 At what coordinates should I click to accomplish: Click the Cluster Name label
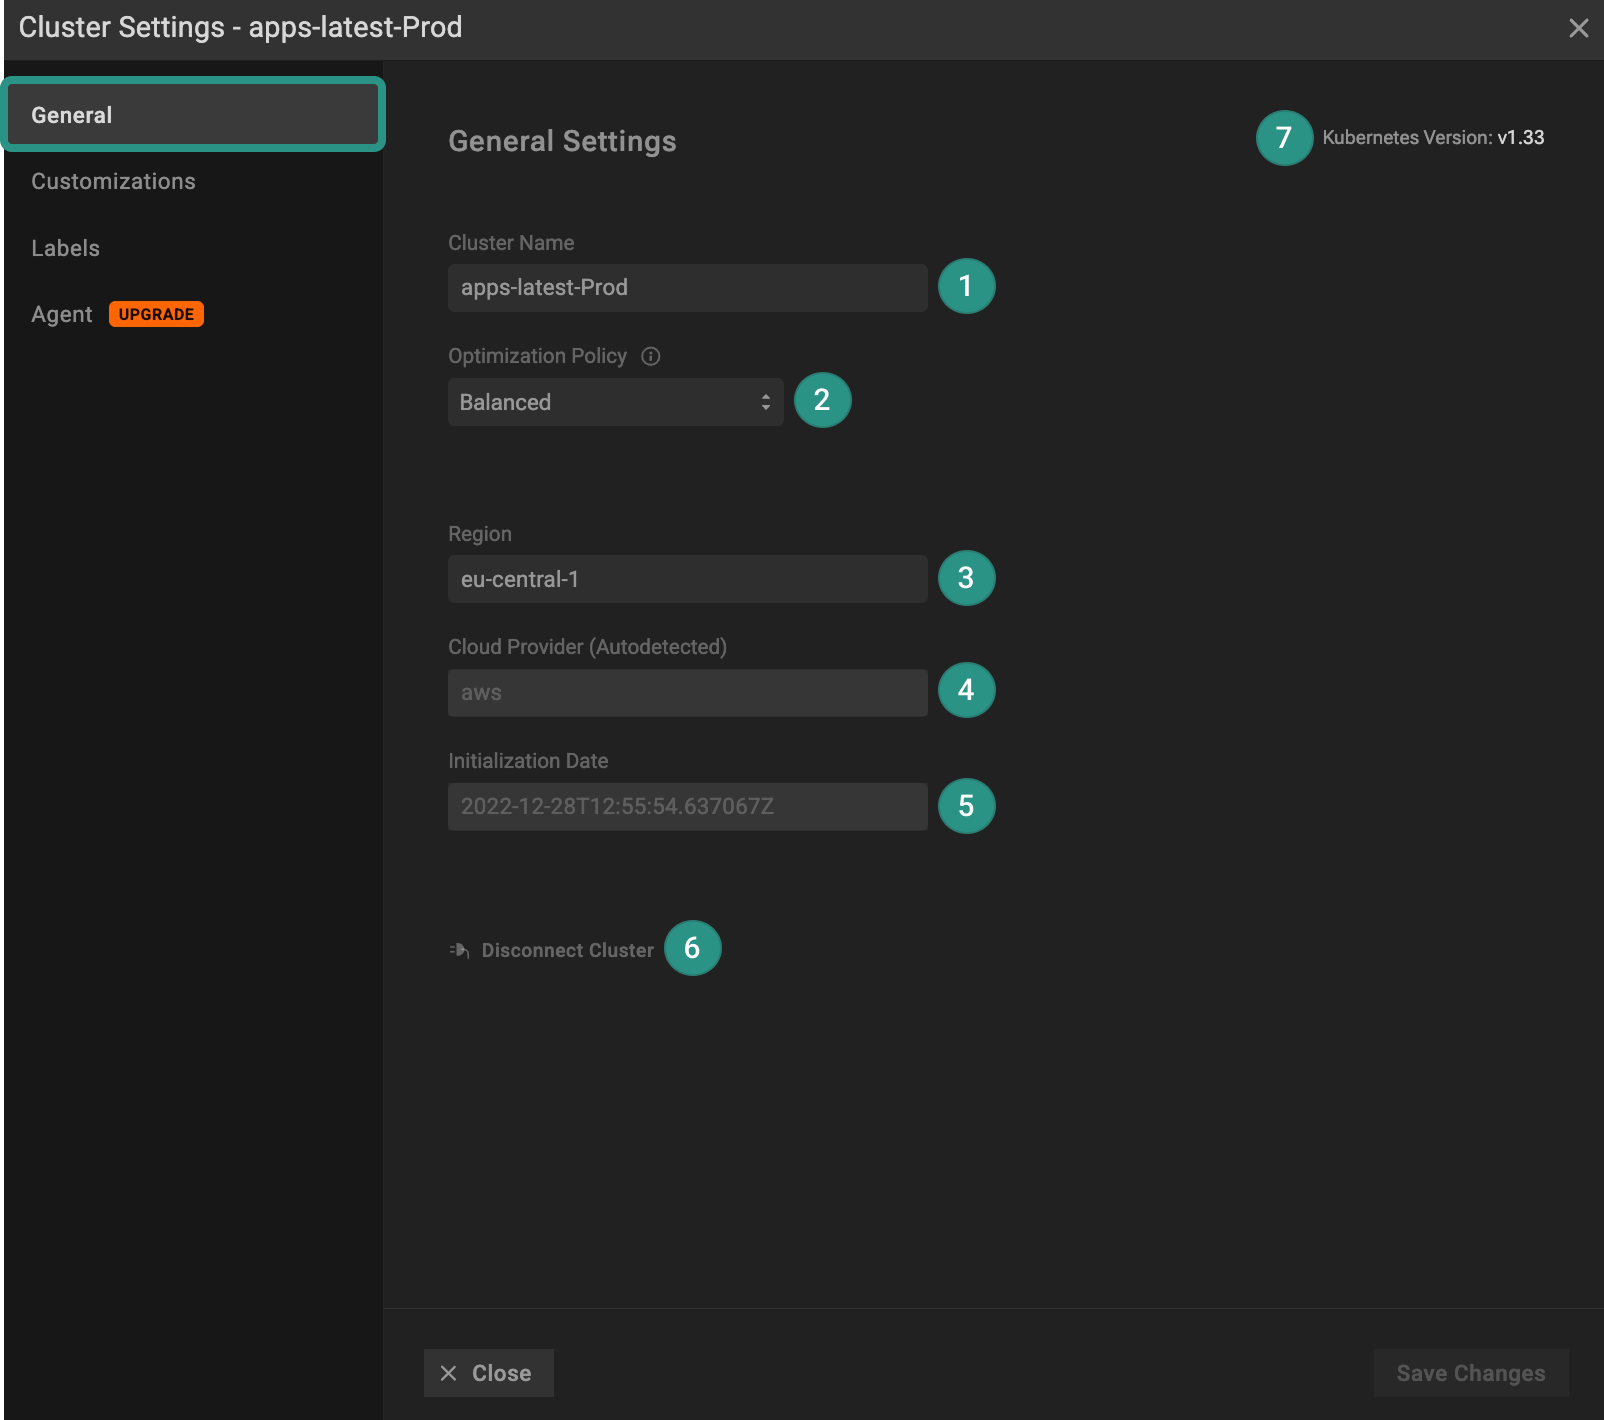(x=511, y=243)
